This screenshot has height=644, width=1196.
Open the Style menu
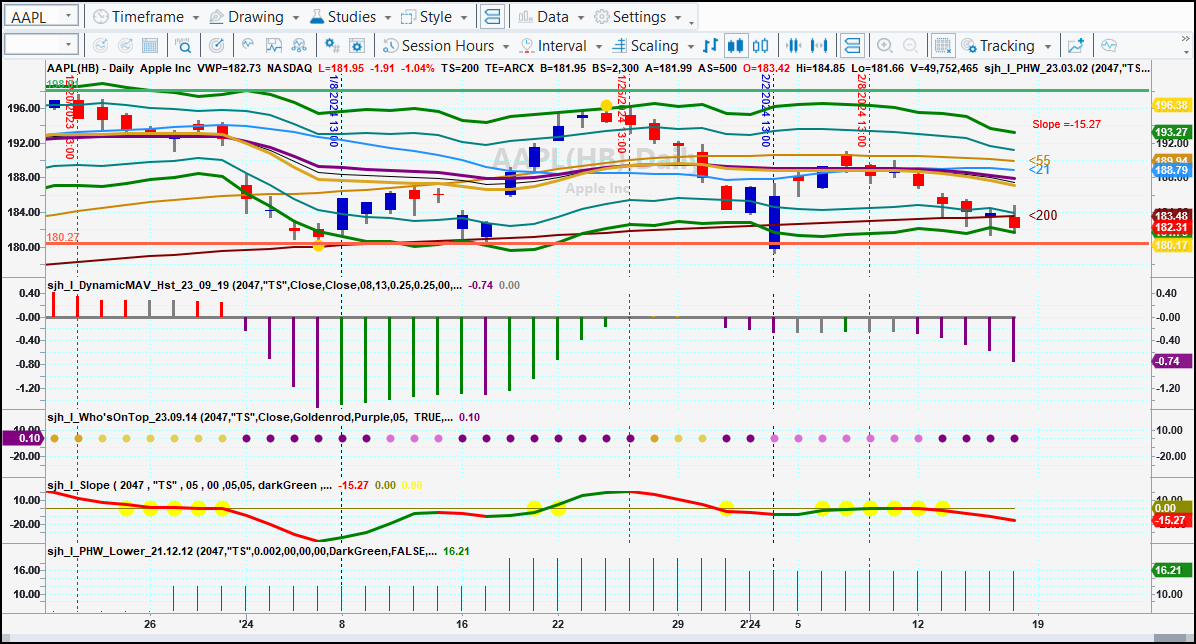[x=433, y=17]
